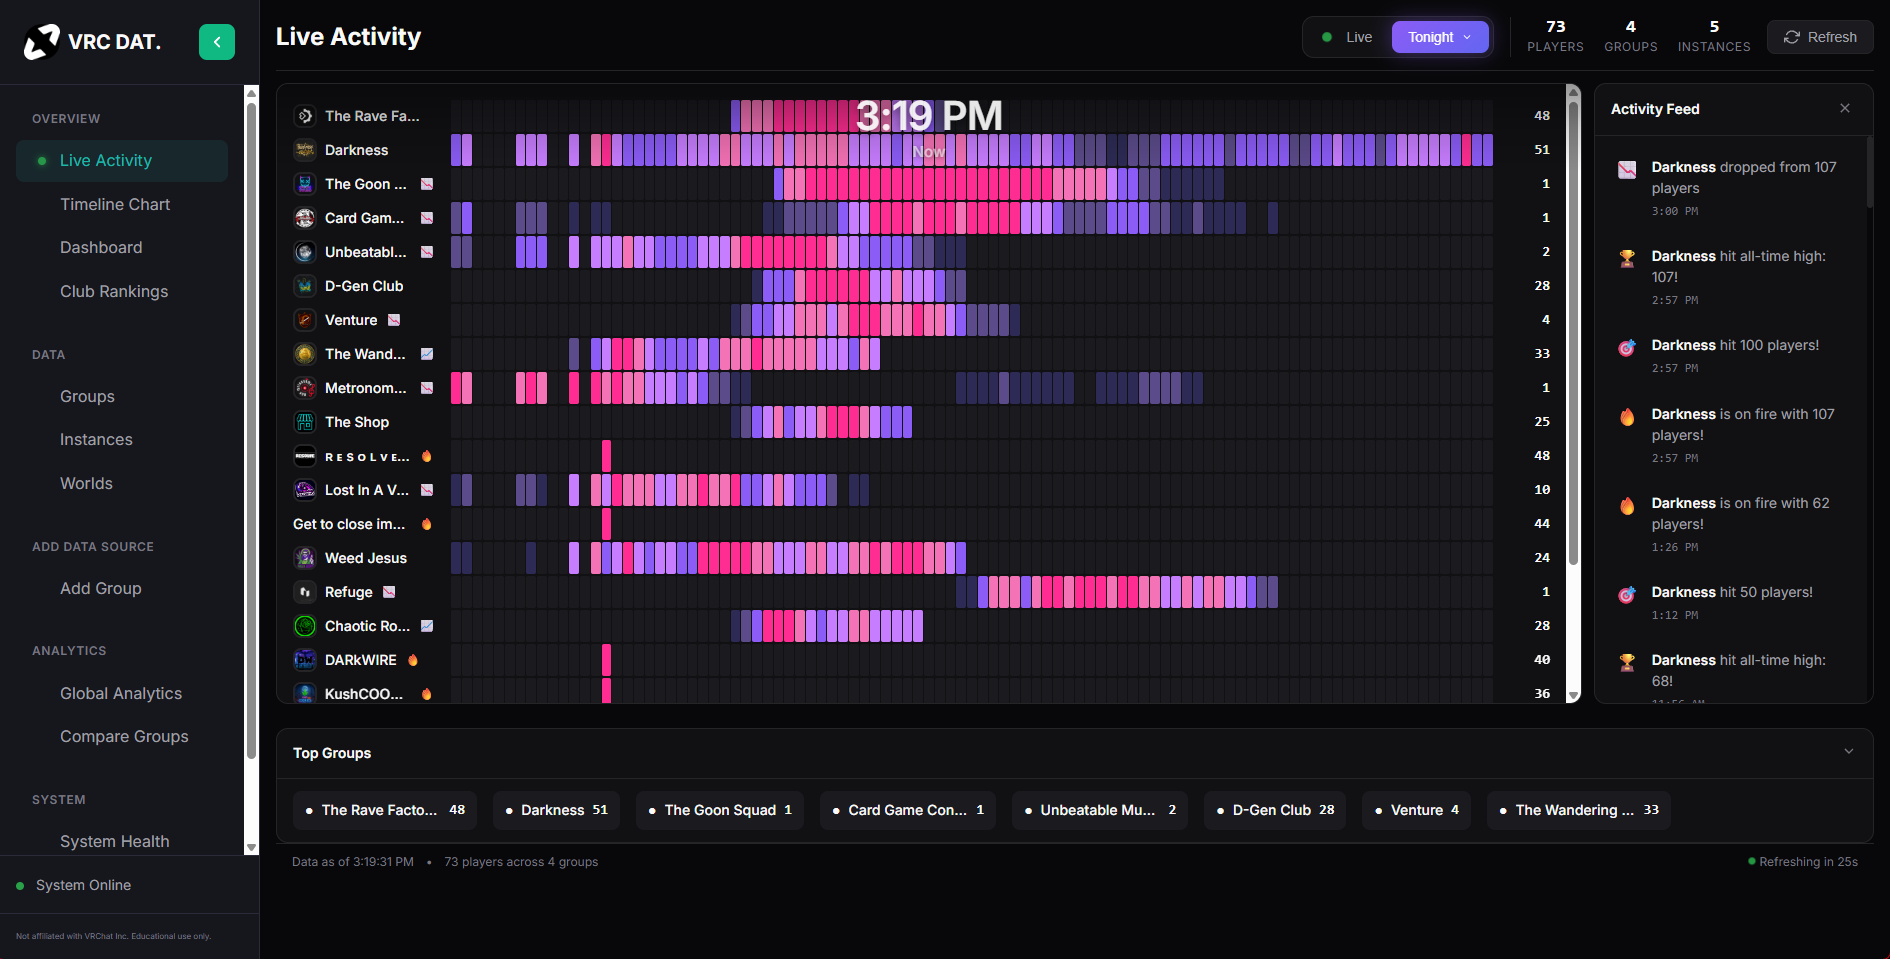Open the Tonight time range dropdown

coord(1439,37)
